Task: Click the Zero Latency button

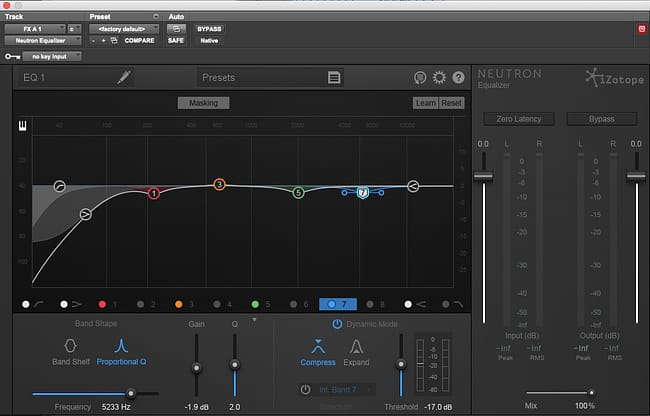Action: click(519, 119)
